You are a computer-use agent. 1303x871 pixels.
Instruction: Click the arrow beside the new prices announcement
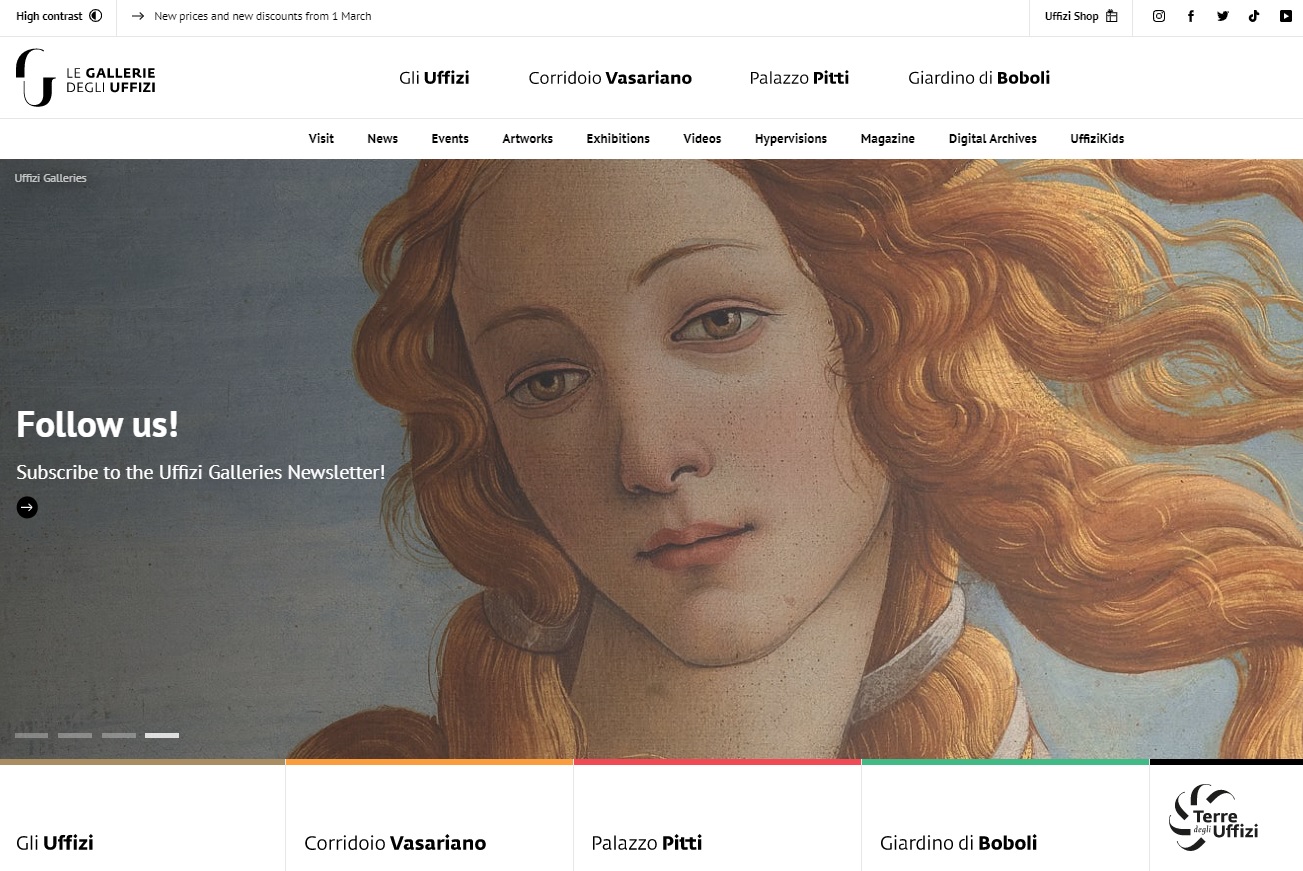coord(138,16)
